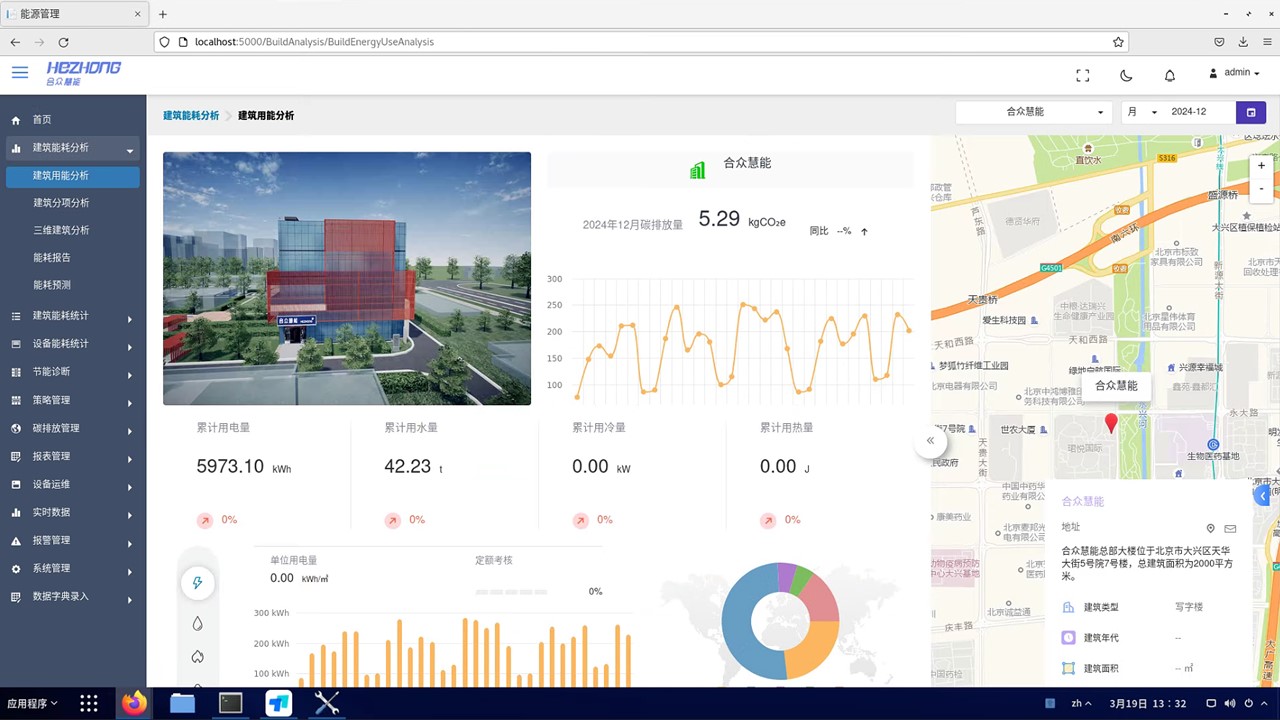Collapse the 建筑能耗分析 menu group
The image size is (1280, 720).
73,148
